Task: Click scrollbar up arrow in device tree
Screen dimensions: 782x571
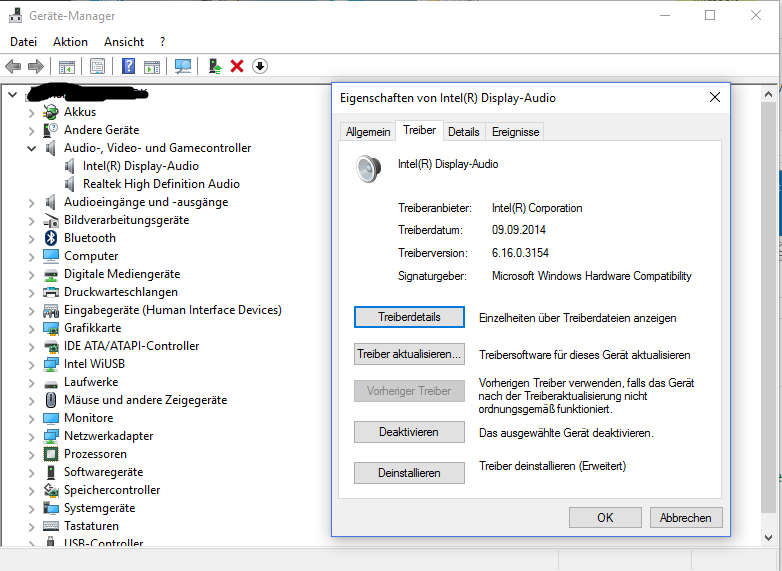Action: (768, 94)
